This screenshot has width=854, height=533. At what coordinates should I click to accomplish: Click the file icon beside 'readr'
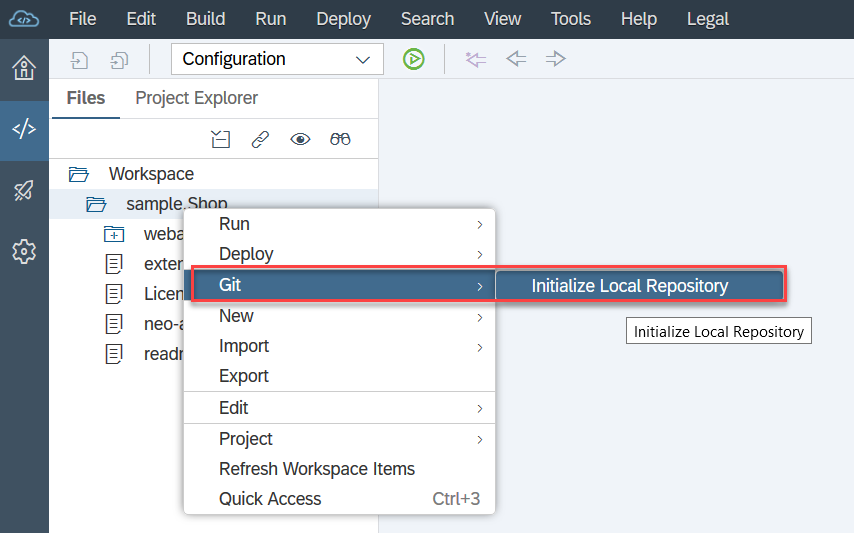click(114, 354)
